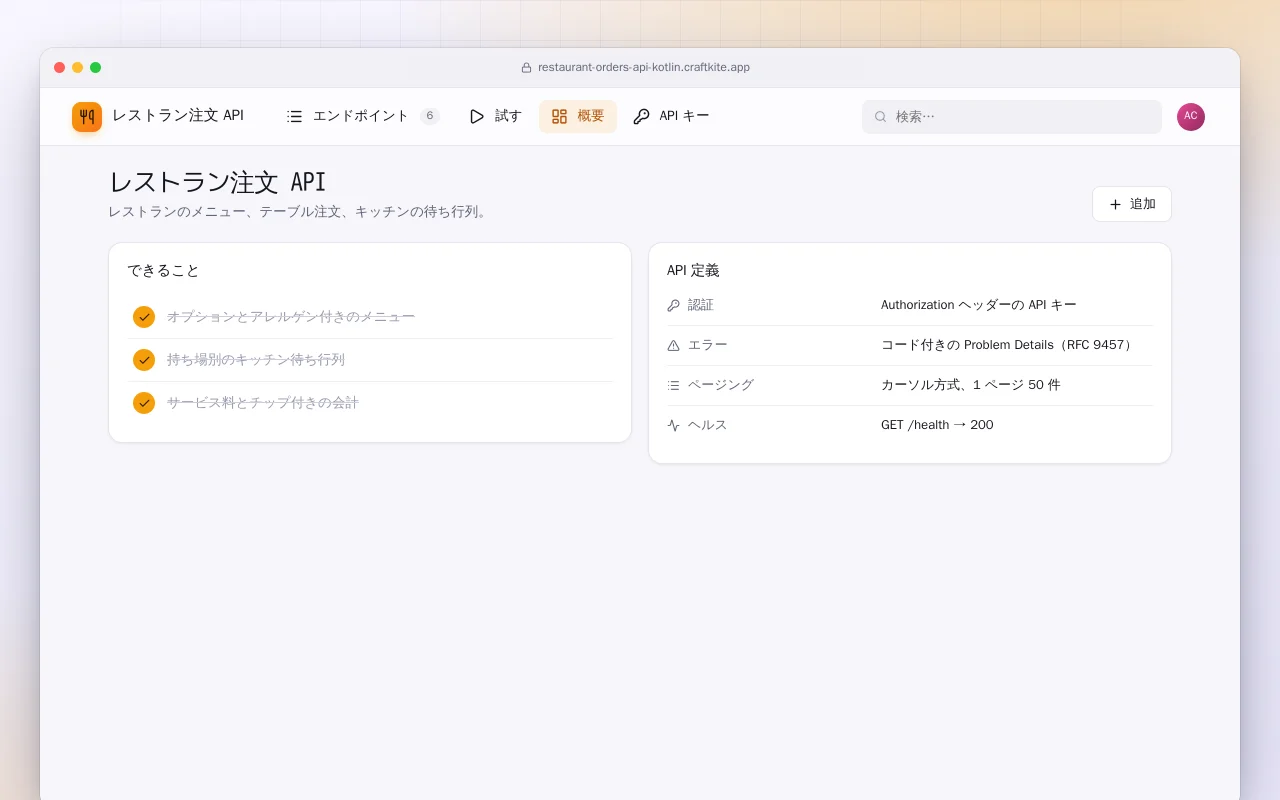Click value GET /health → 200
Image resolution: width=1280 pixels, height=800 pixels.
tap(937, 425)
